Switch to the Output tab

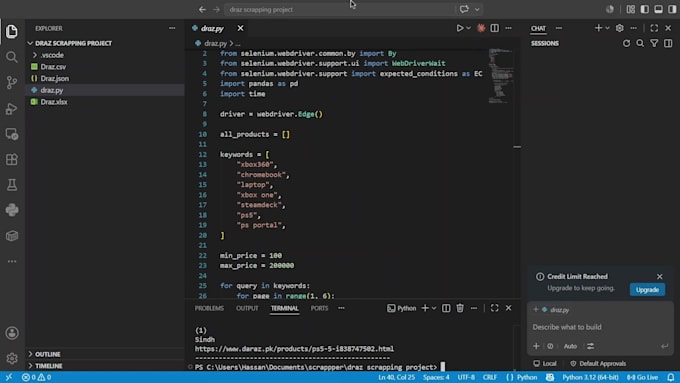coord(247,308)
